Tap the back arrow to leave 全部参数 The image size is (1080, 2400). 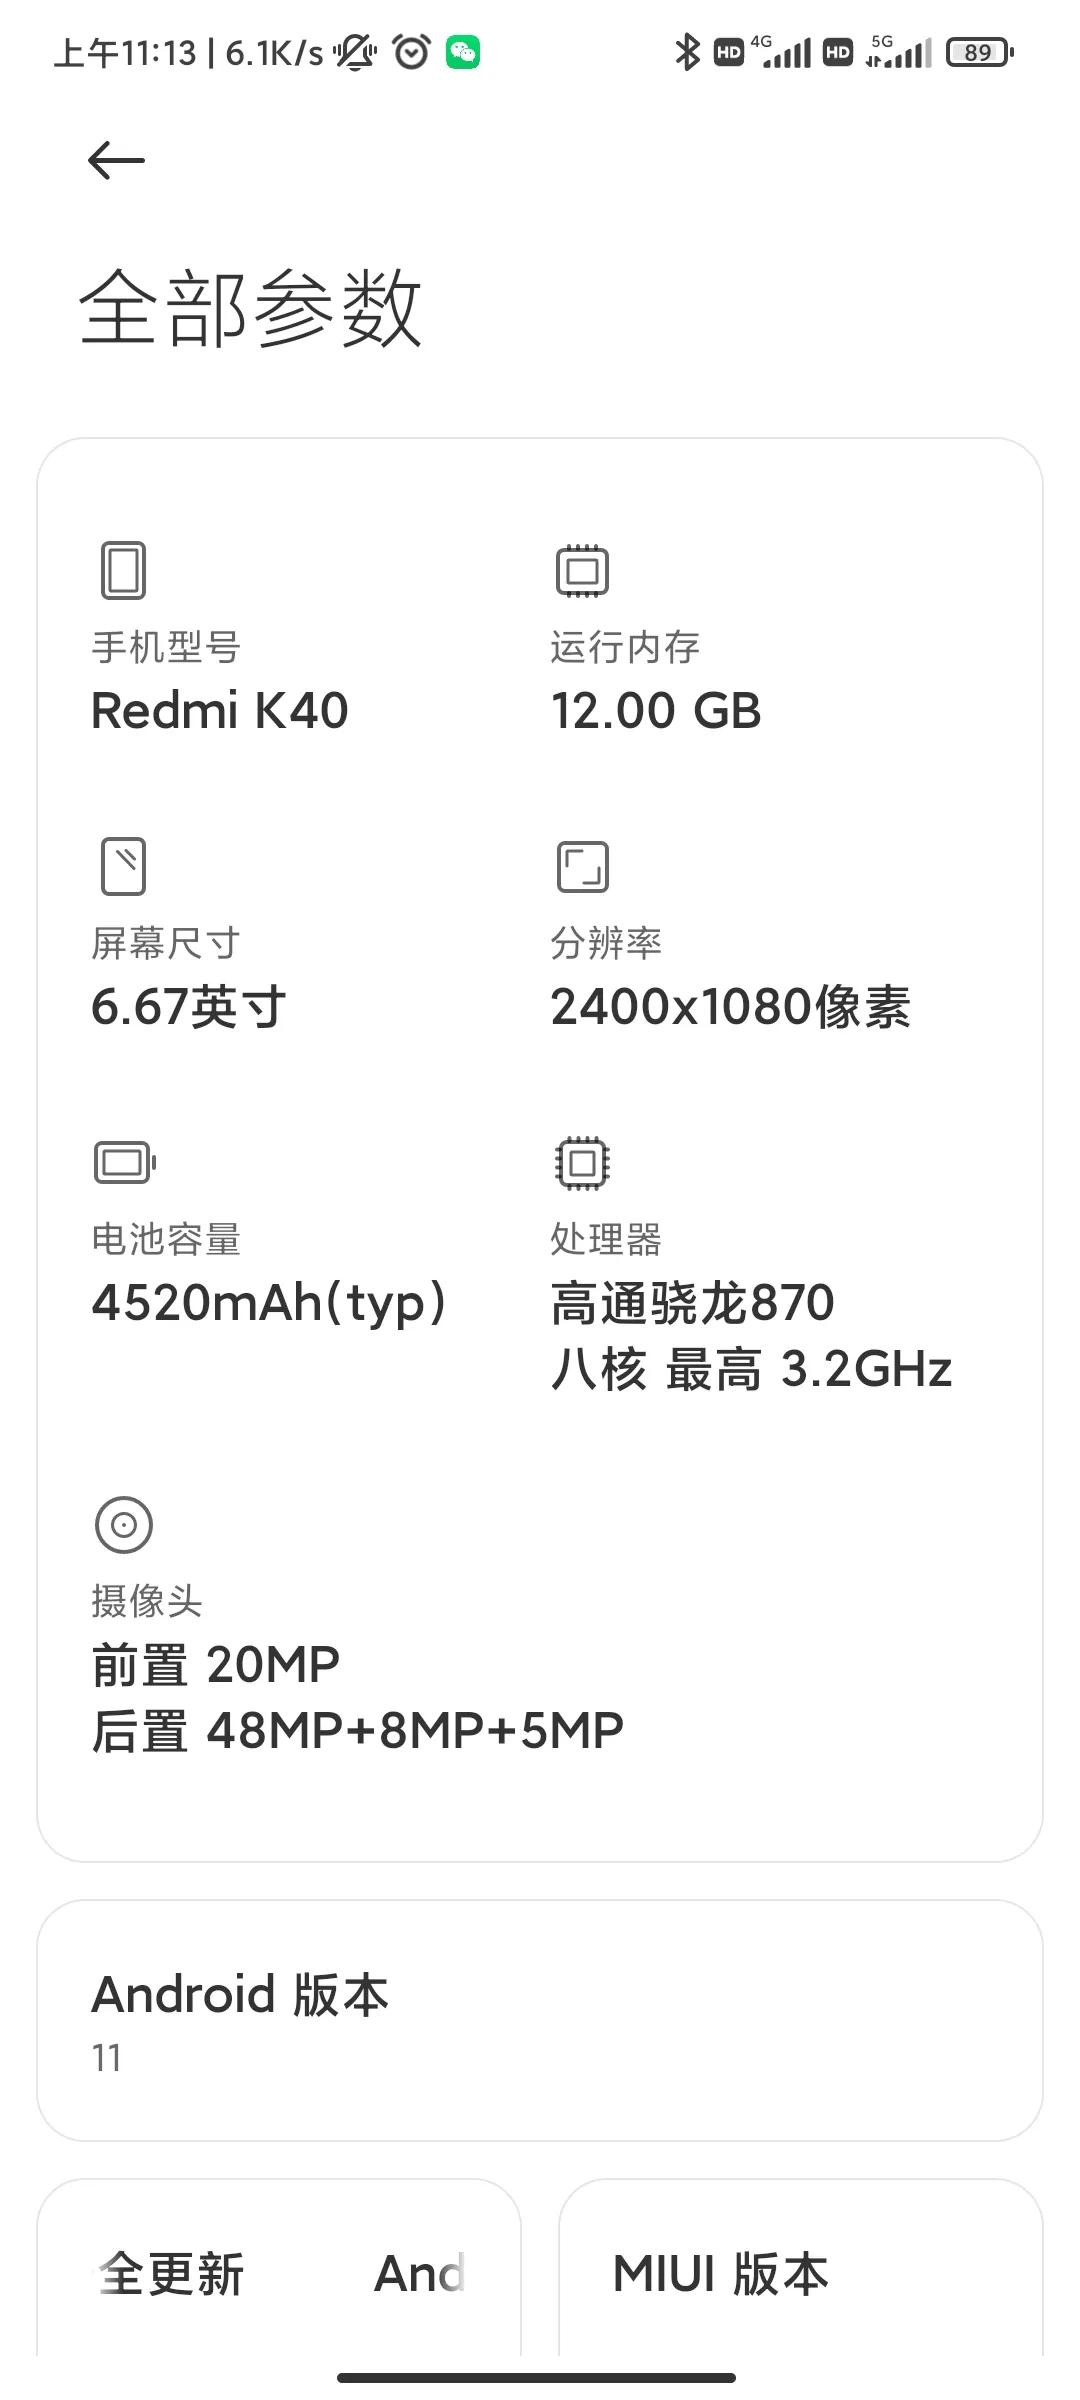coord(113,160)
